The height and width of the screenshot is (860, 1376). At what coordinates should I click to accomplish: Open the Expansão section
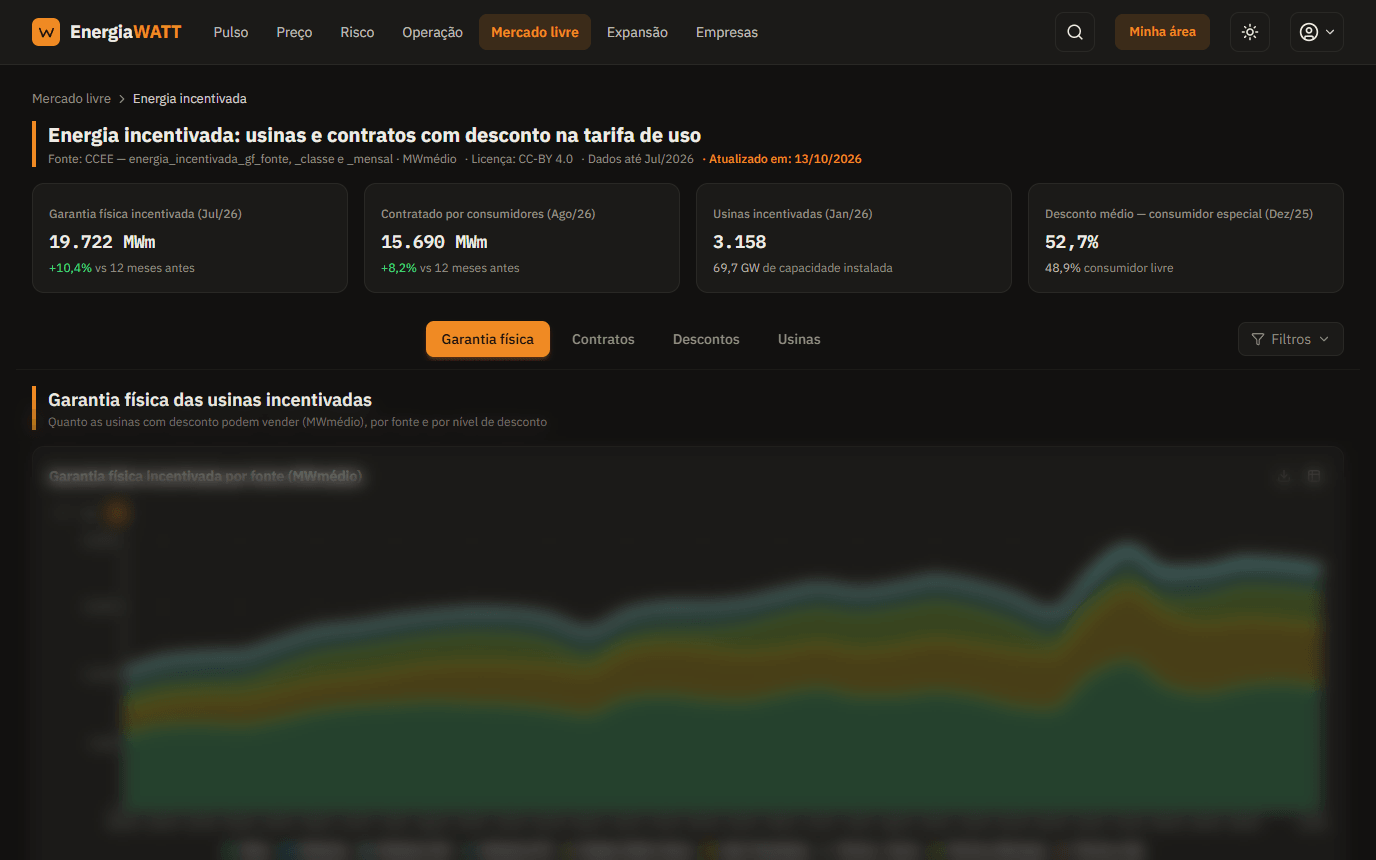pos(637,32)
